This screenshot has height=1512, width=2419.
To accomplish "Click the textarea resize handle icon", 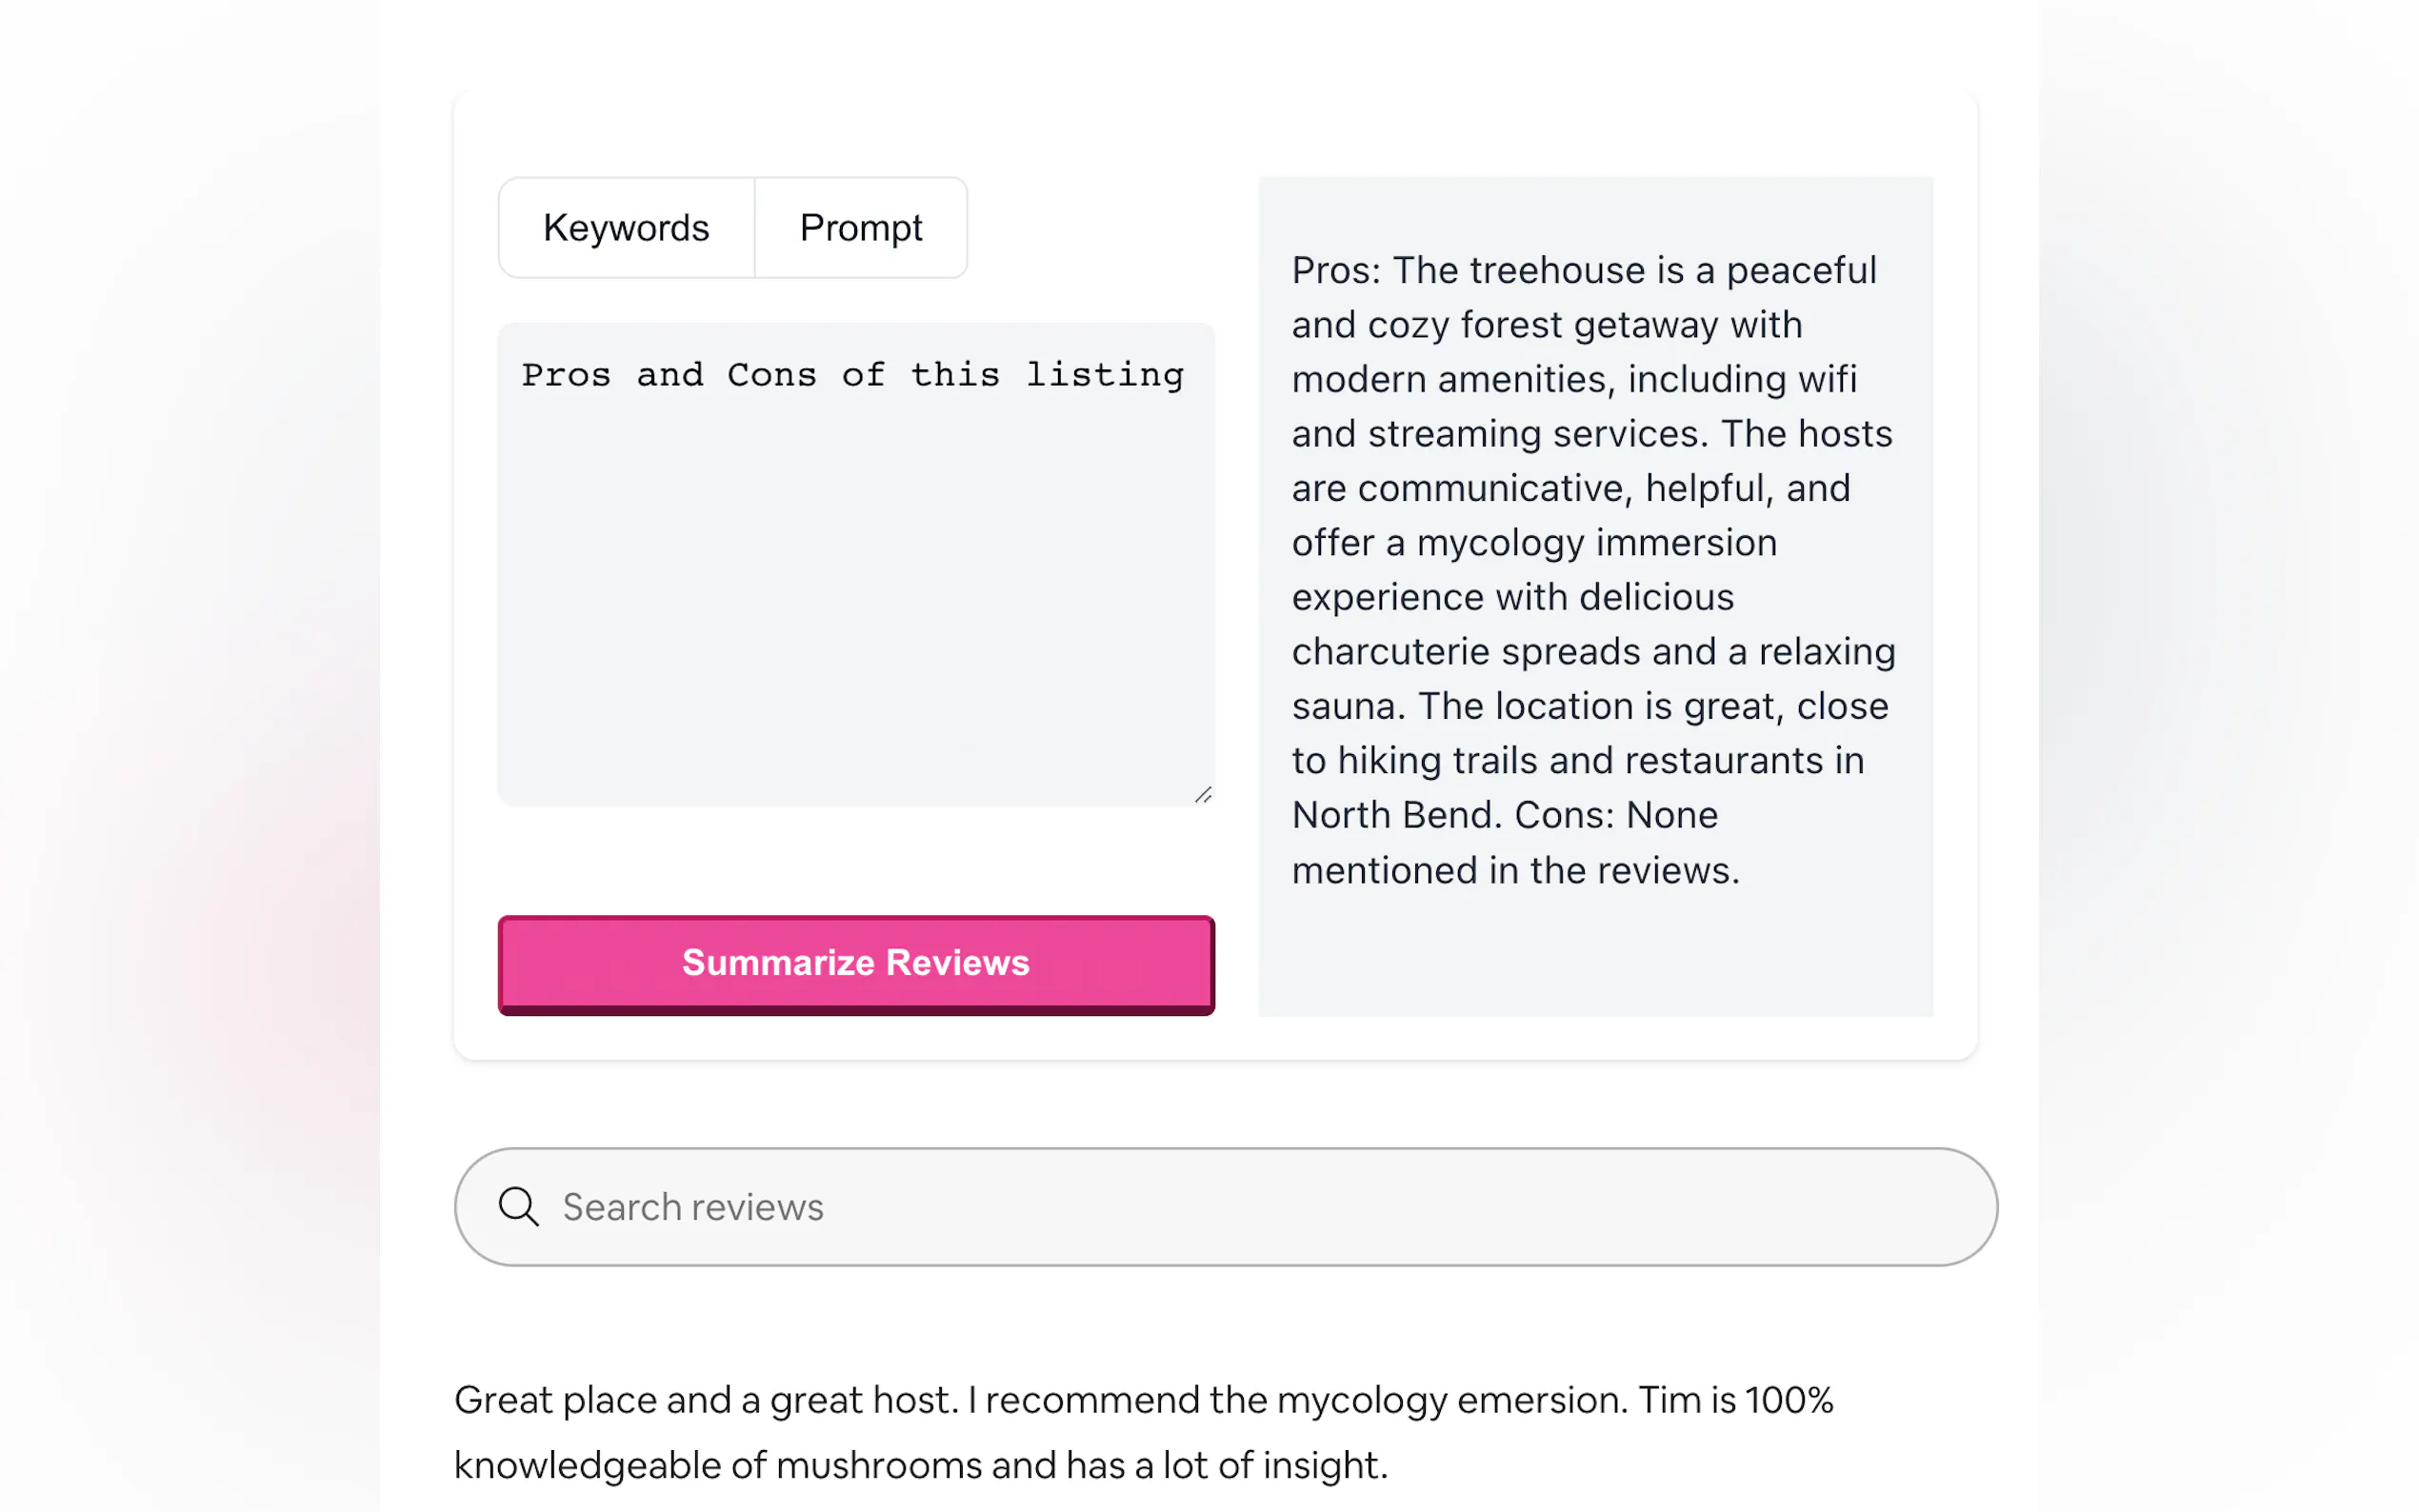I will [x=1203, y=795].
